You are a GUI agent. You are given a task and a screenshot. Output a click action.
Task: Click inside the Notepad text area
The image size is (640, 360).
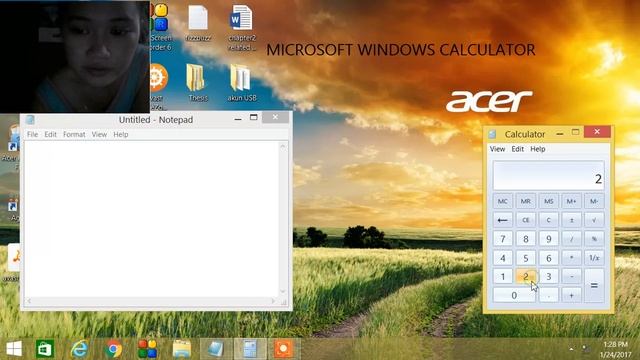(151, 219)
